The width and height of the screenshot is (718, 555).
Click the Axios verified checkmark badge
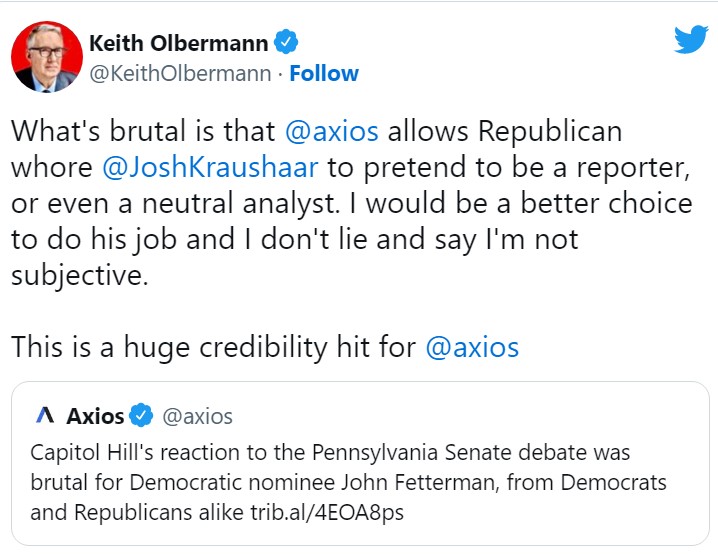[x=141, y=415]
